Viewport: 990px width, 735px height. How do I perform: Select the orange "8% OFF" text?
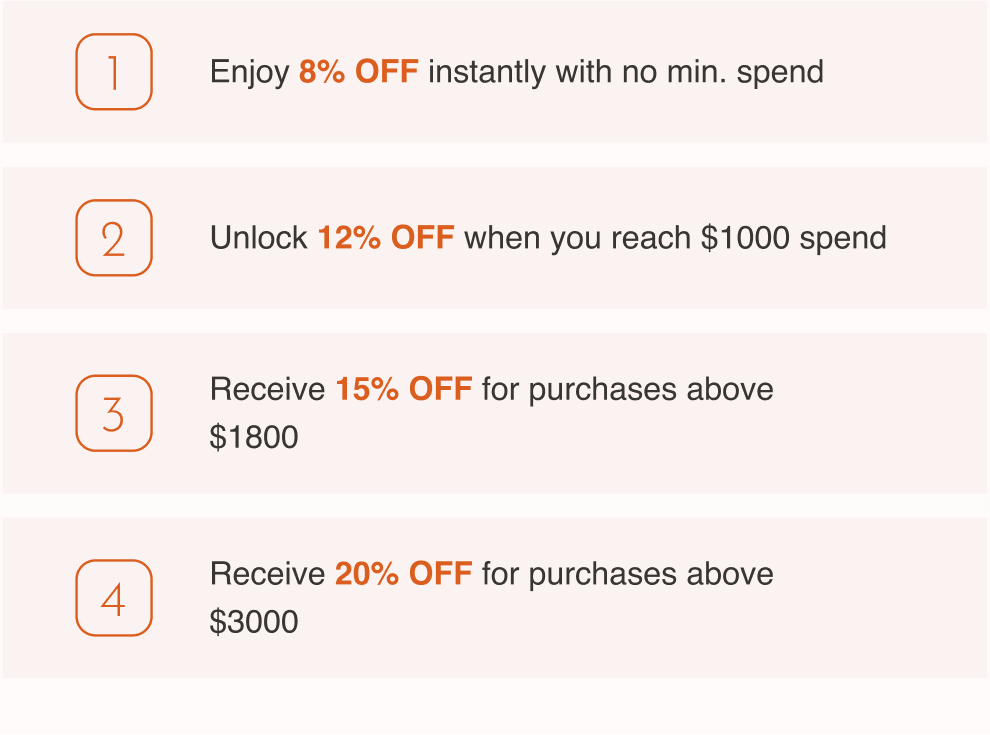click(x=358, y=72)
